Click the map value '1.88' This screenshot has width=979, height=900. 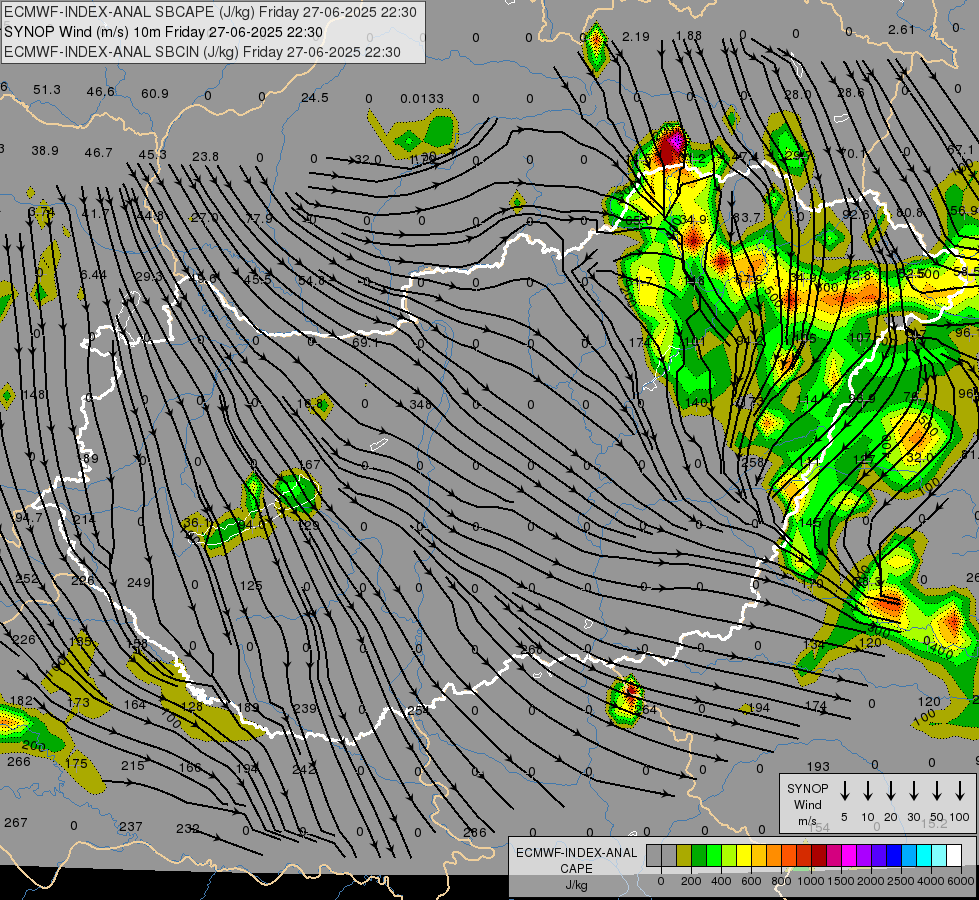pos(688,36)
